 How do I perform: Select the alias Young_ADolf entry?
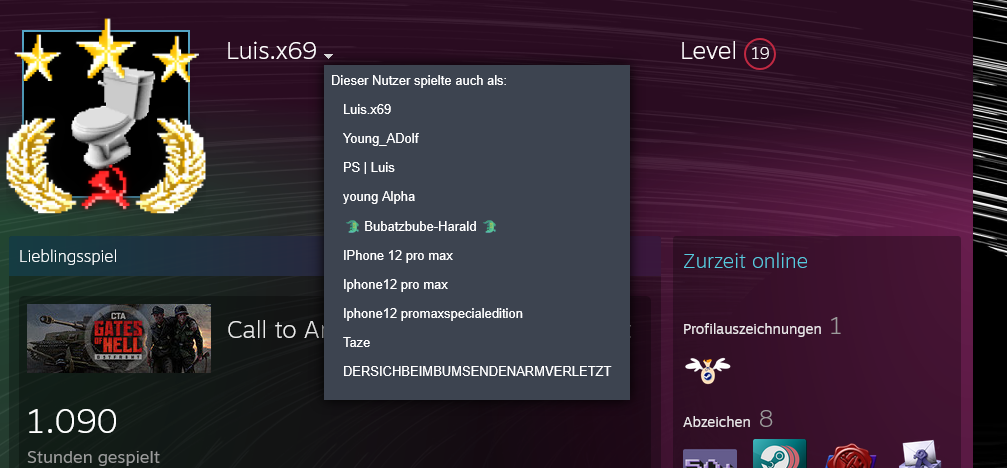tap(381, 138)
